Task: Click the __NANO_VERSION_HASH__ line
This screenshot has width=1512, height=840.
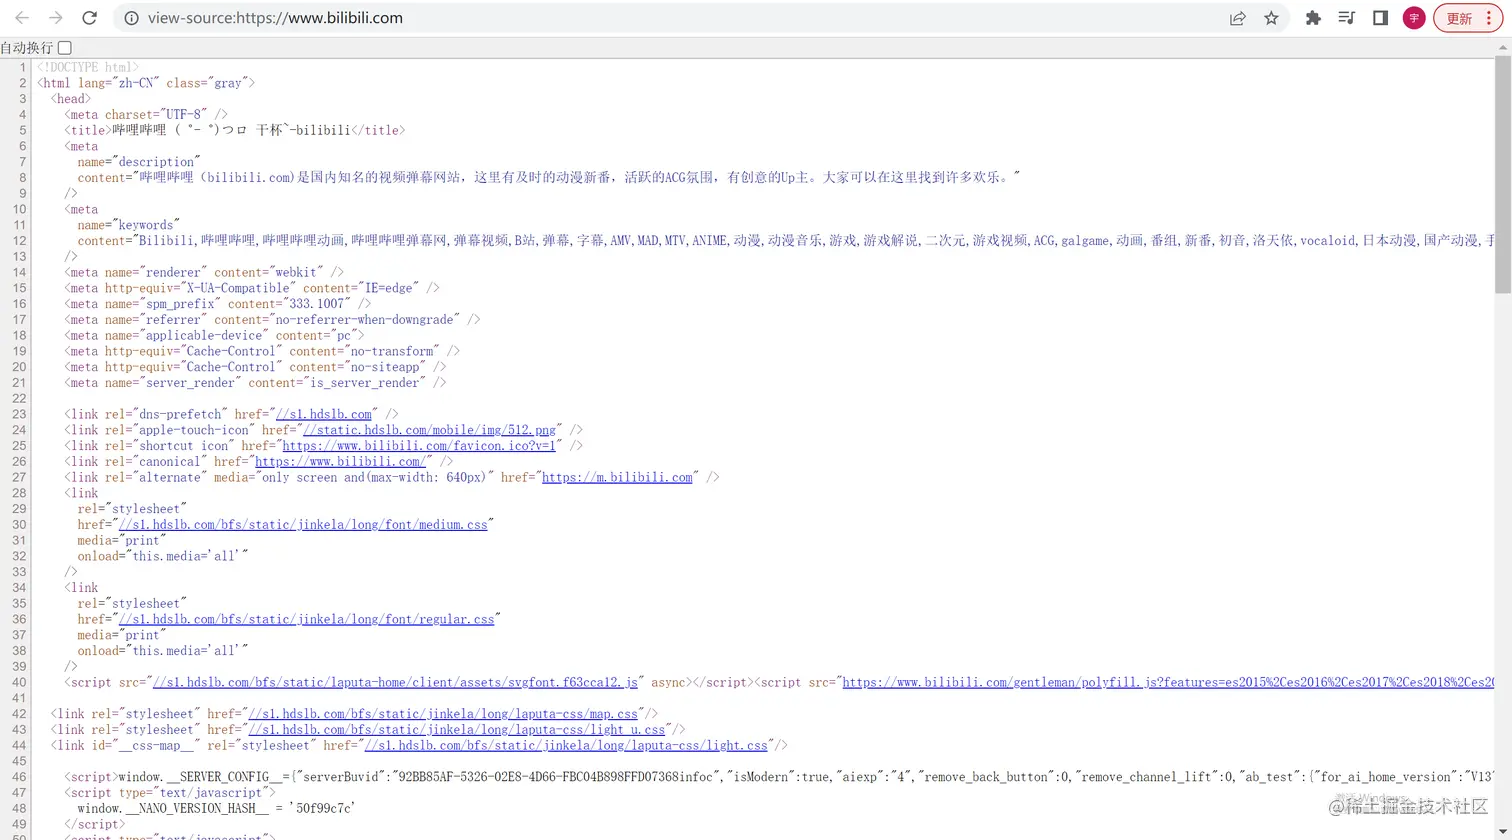Action: pyautogui.click(x=217, y=808)
